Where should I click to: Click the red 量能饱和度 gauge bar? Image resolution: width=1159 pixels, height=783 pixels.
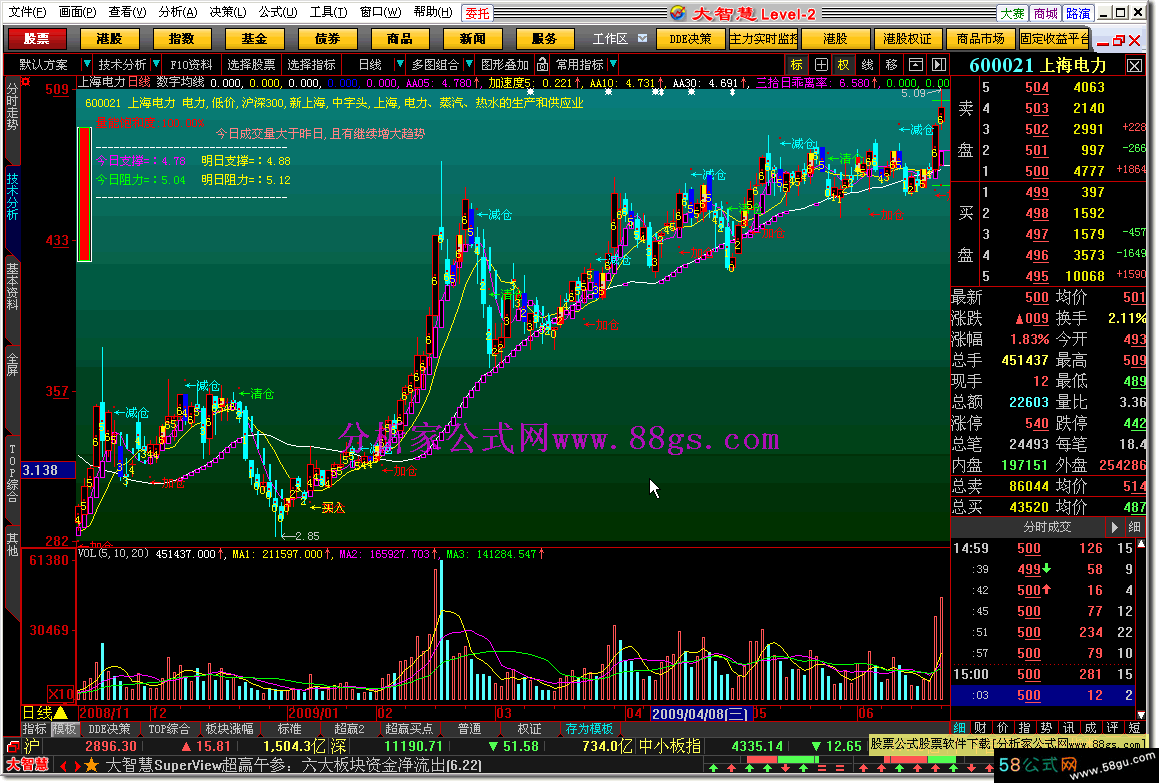click(x=84, y=194)
